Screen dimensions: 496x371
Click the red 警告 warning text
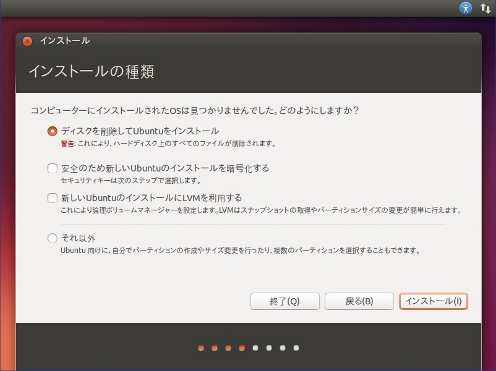68,144
